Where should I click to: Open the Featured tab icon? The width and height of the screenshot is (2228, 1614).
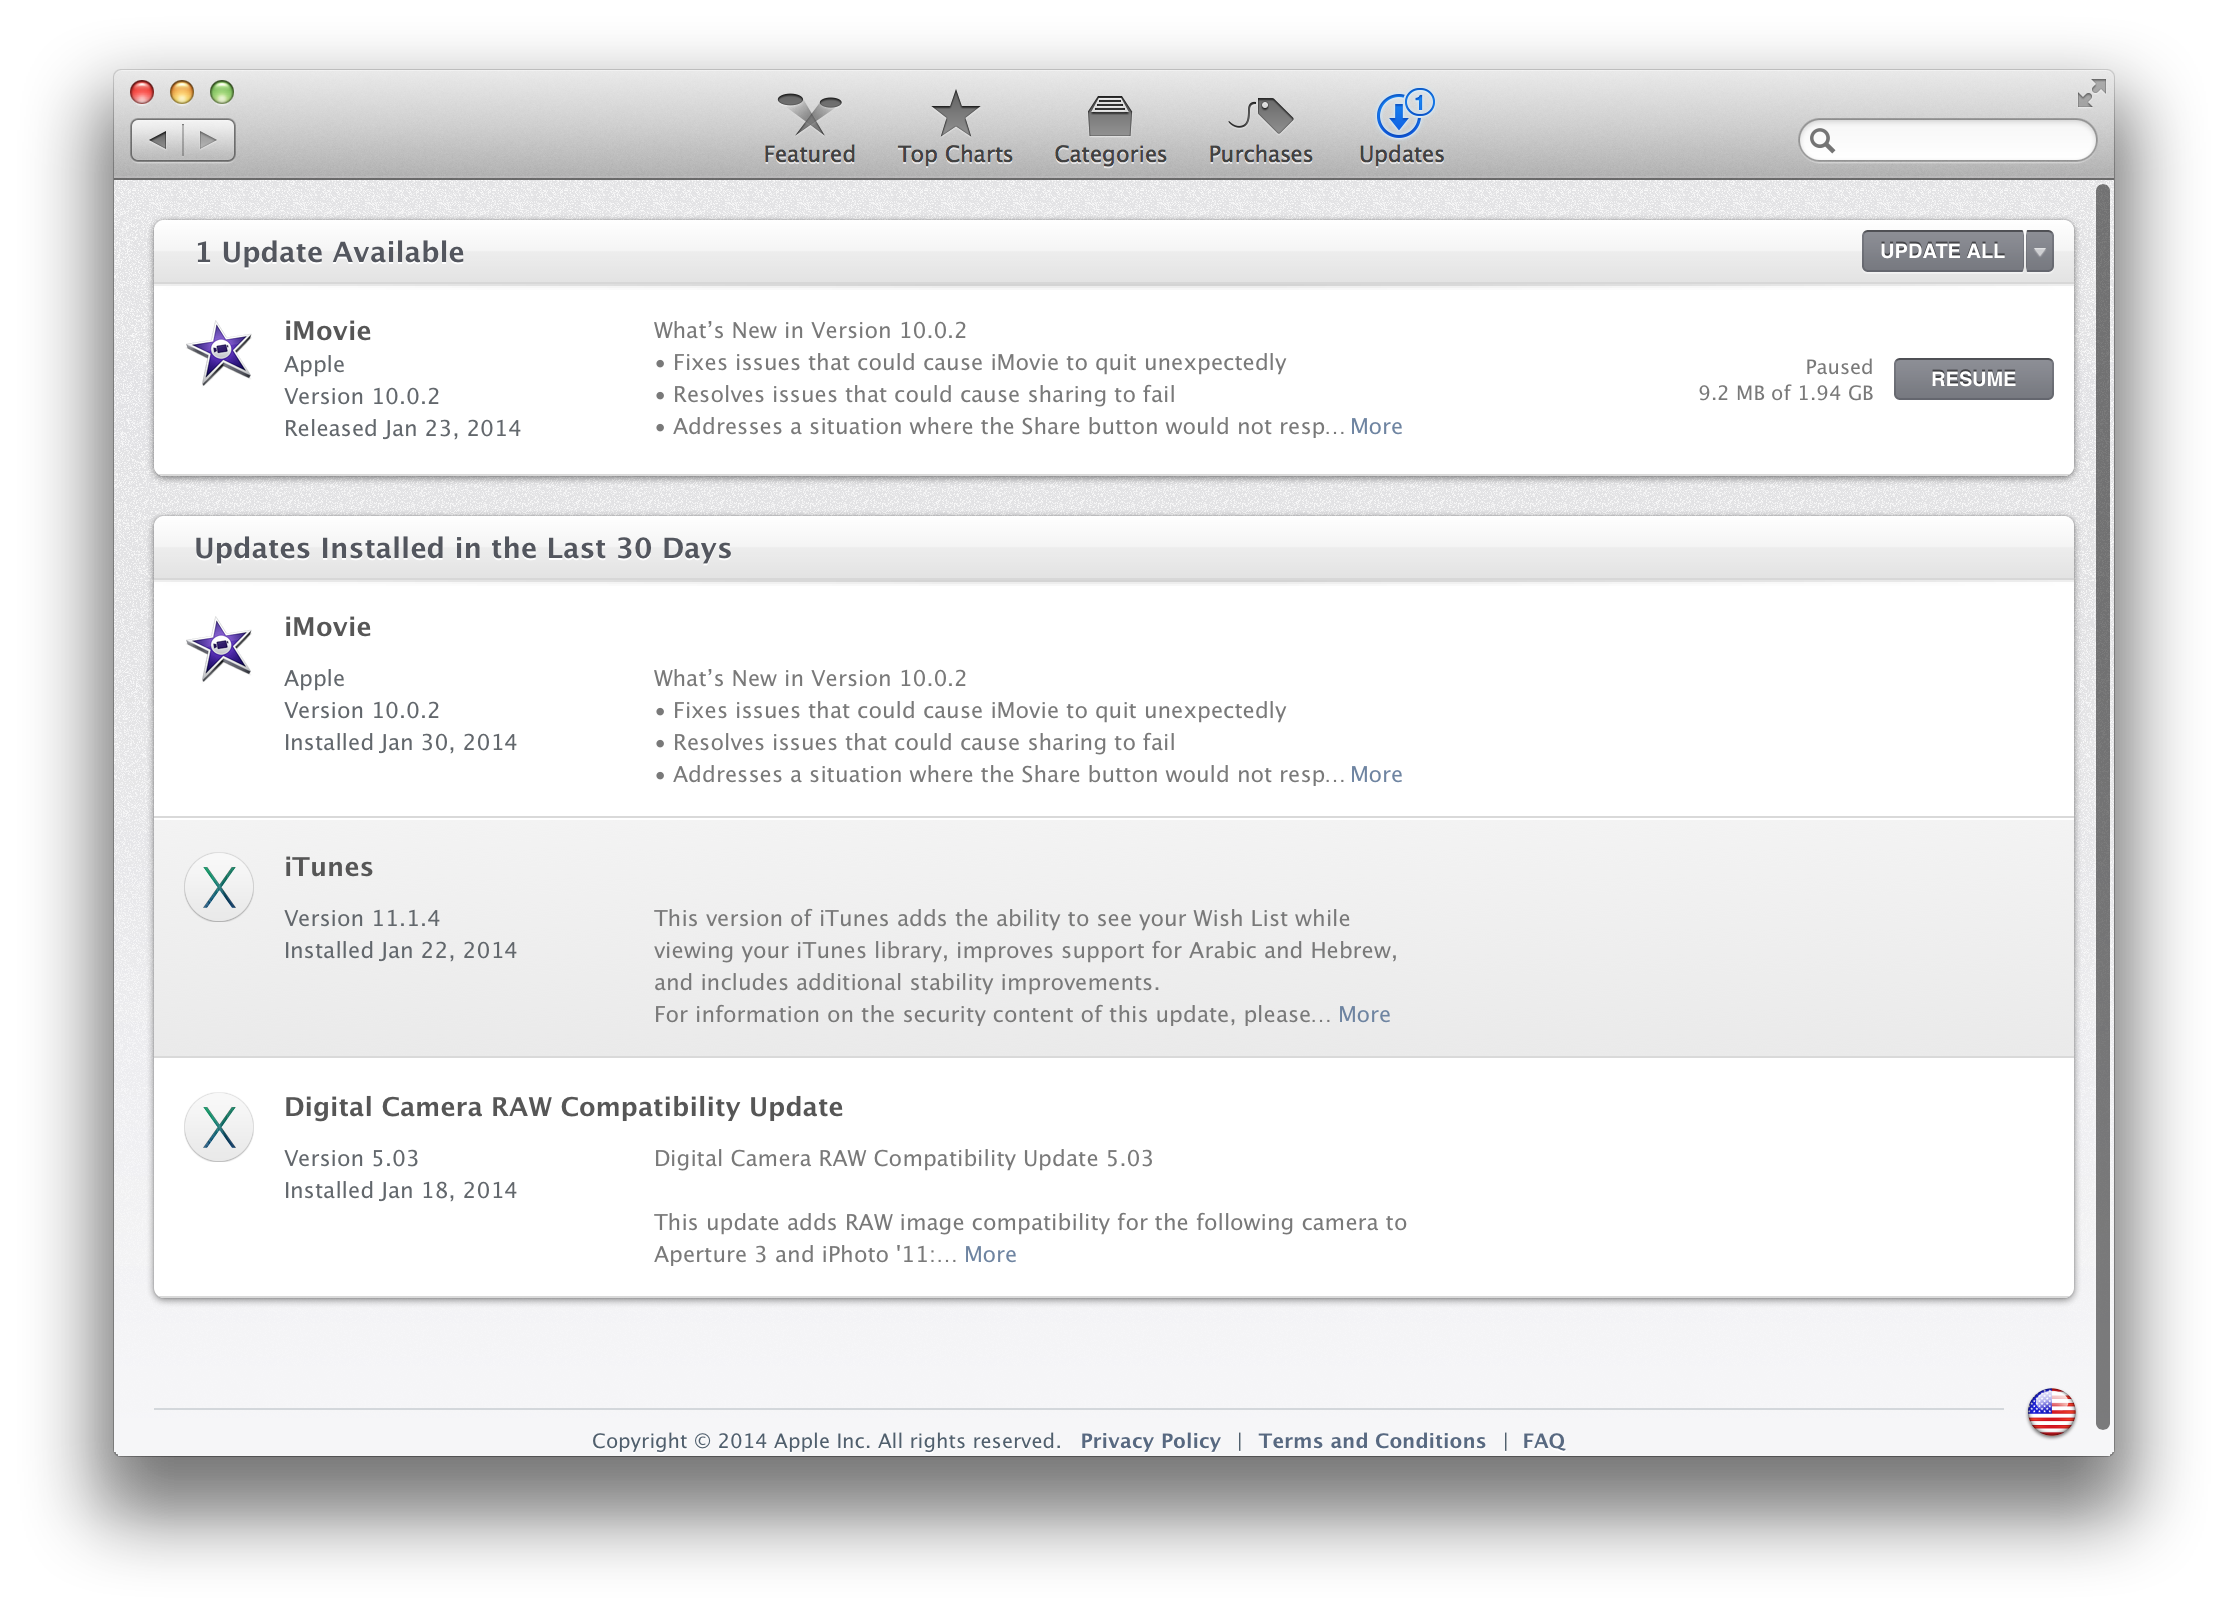click(809, 114)
